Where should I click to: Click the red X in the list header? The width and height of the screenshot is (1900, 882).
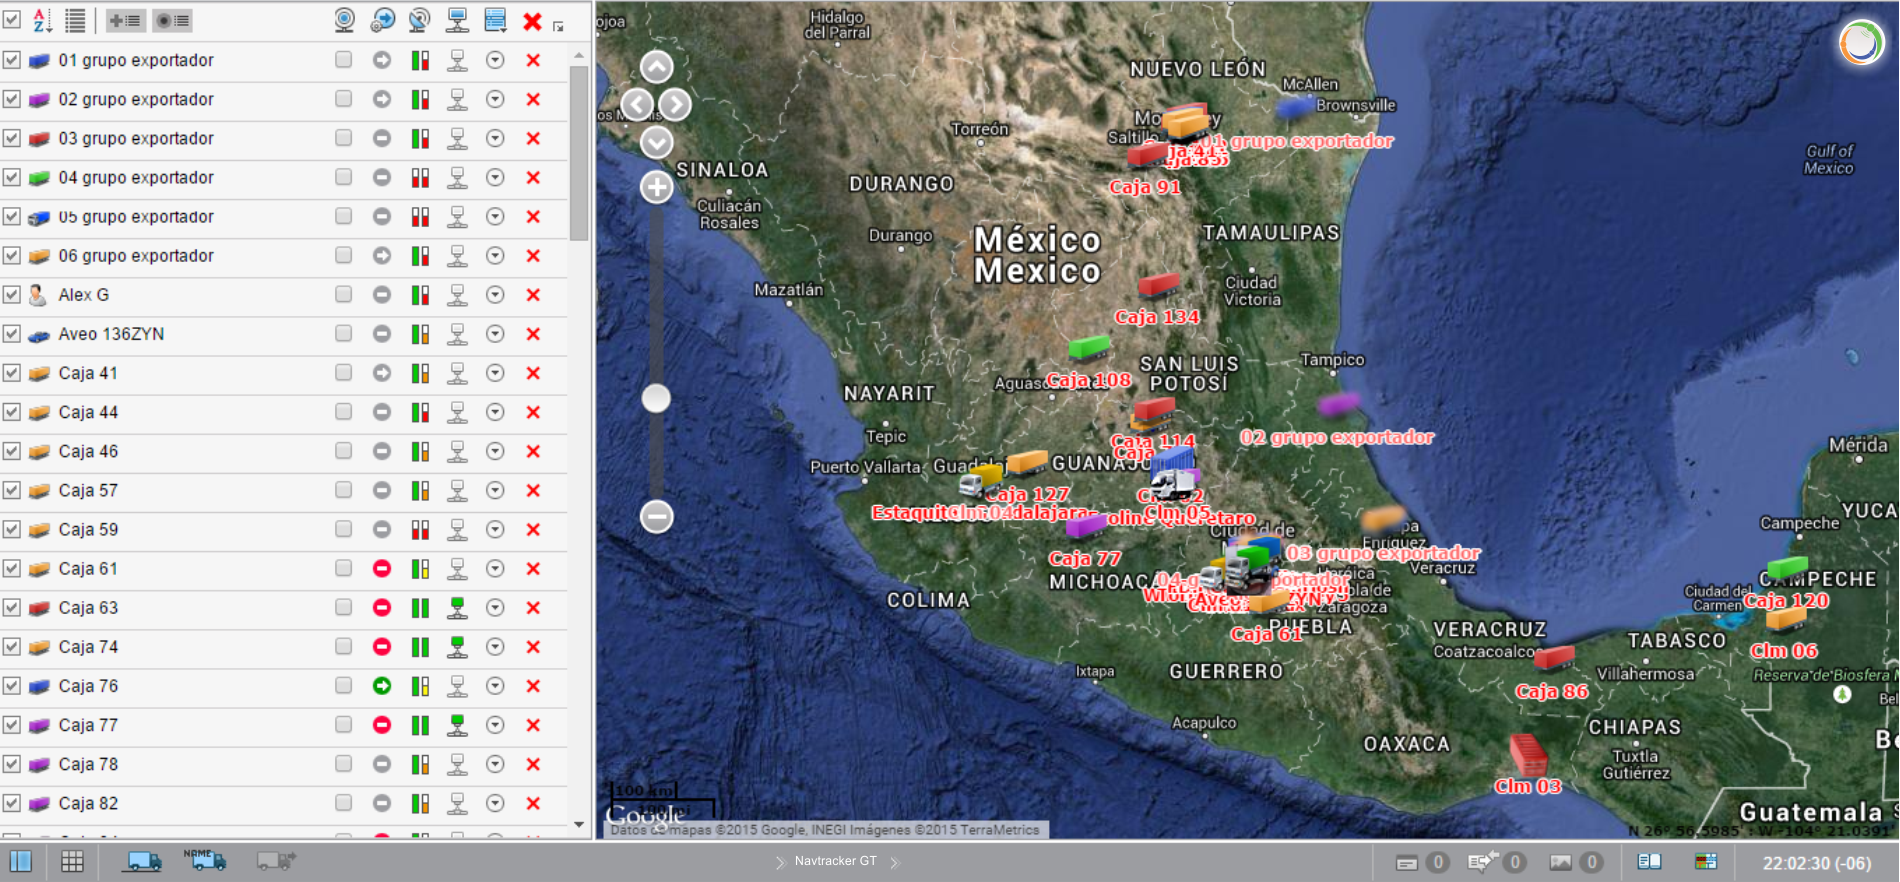click(x=532, y=21)
